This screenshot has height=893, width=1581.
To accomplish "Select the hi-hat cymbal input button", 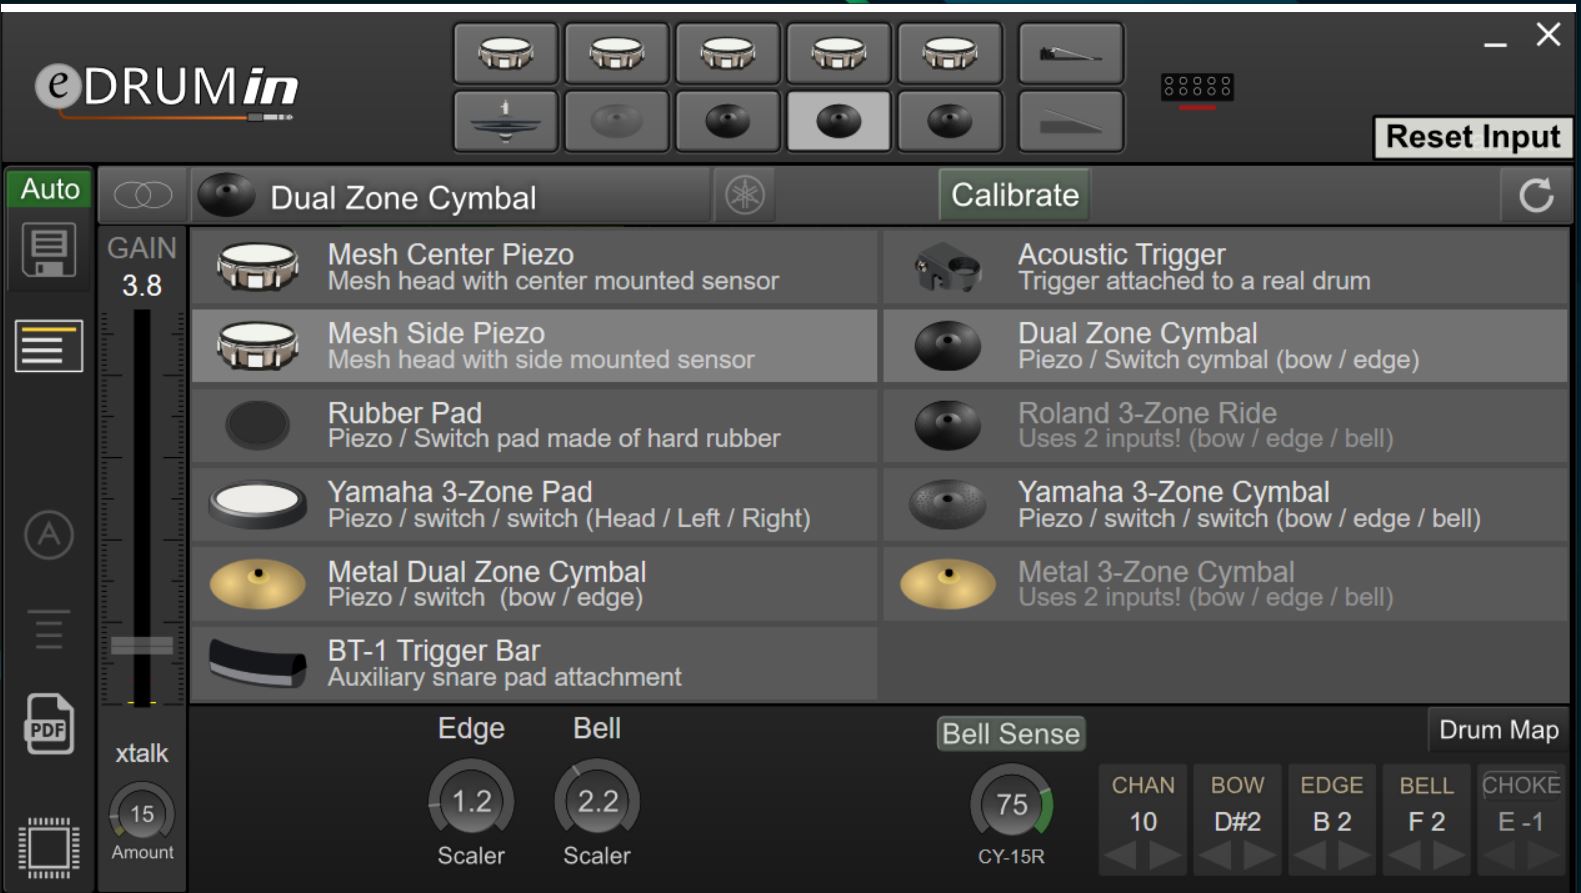I will [x=505, y=121].
